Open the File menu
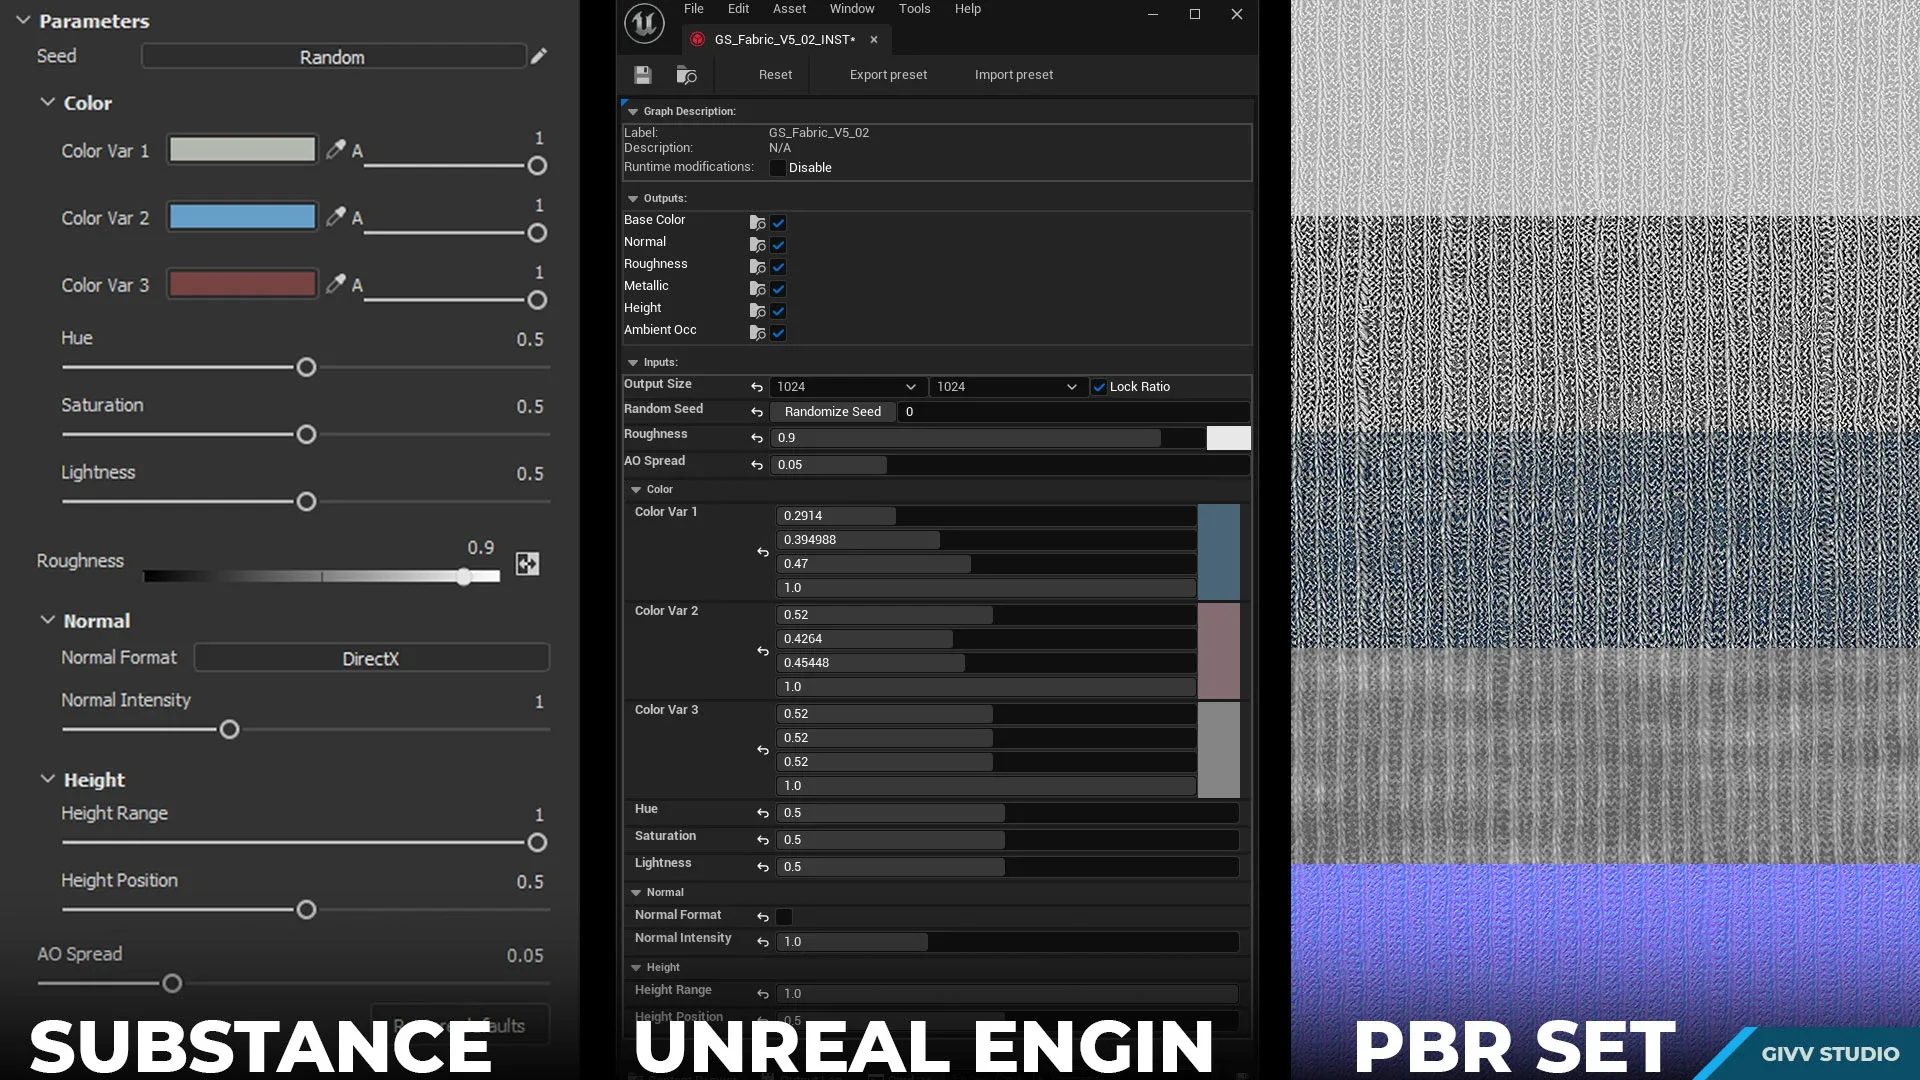This screenshot has width=1920, height=1080. tap(693, 9)
